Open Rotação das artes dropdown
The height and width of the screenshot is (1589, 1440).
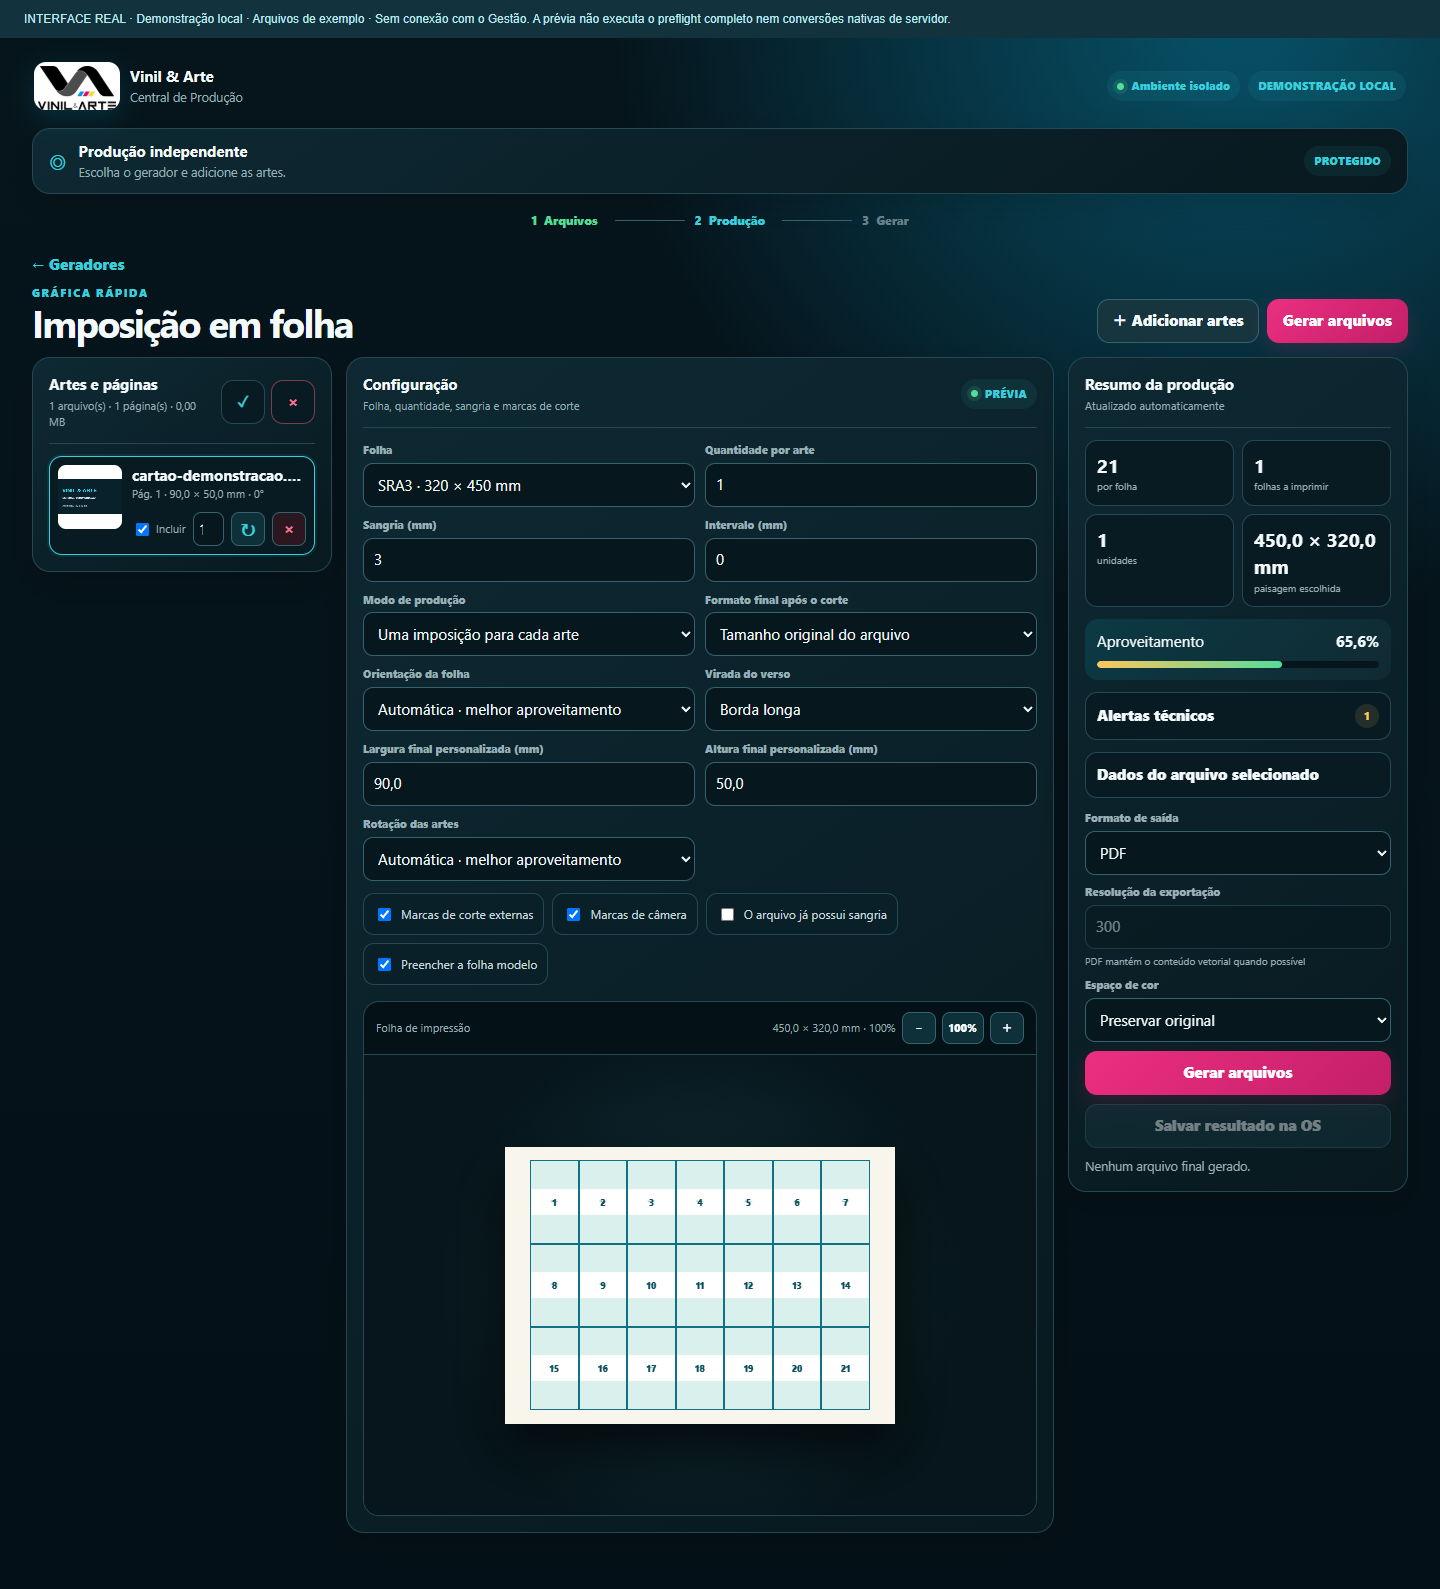tap(529, 859)
